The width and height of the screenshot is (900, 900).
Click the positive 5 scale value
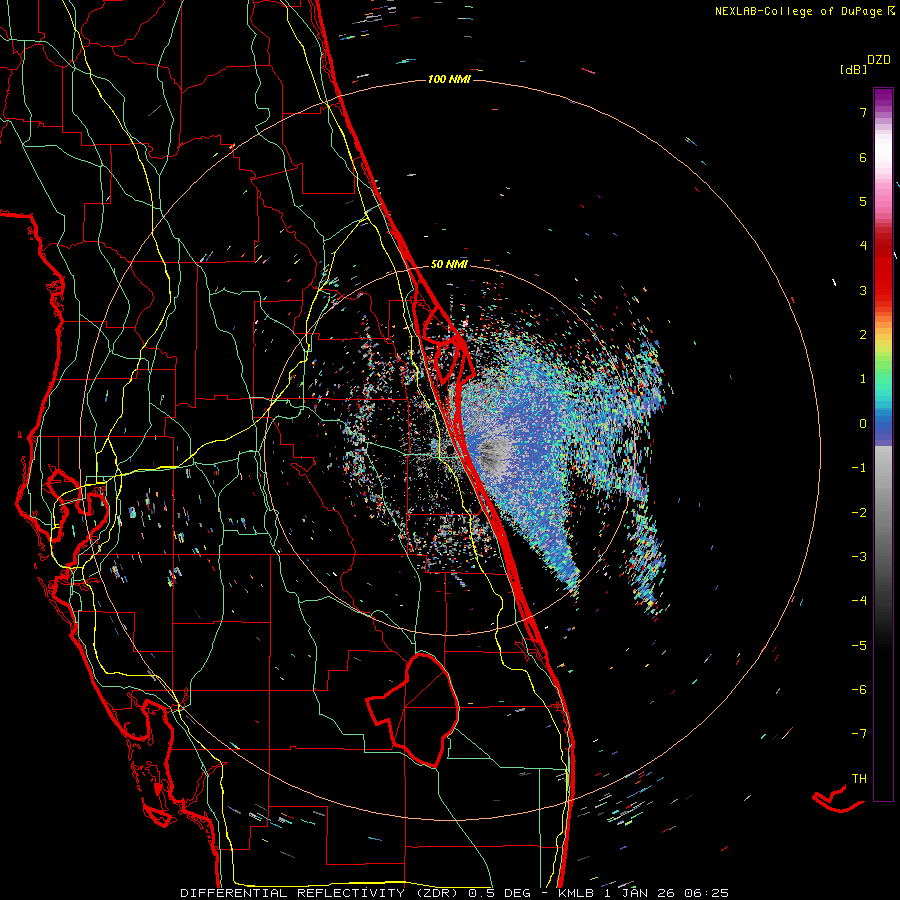coord(863,201)
